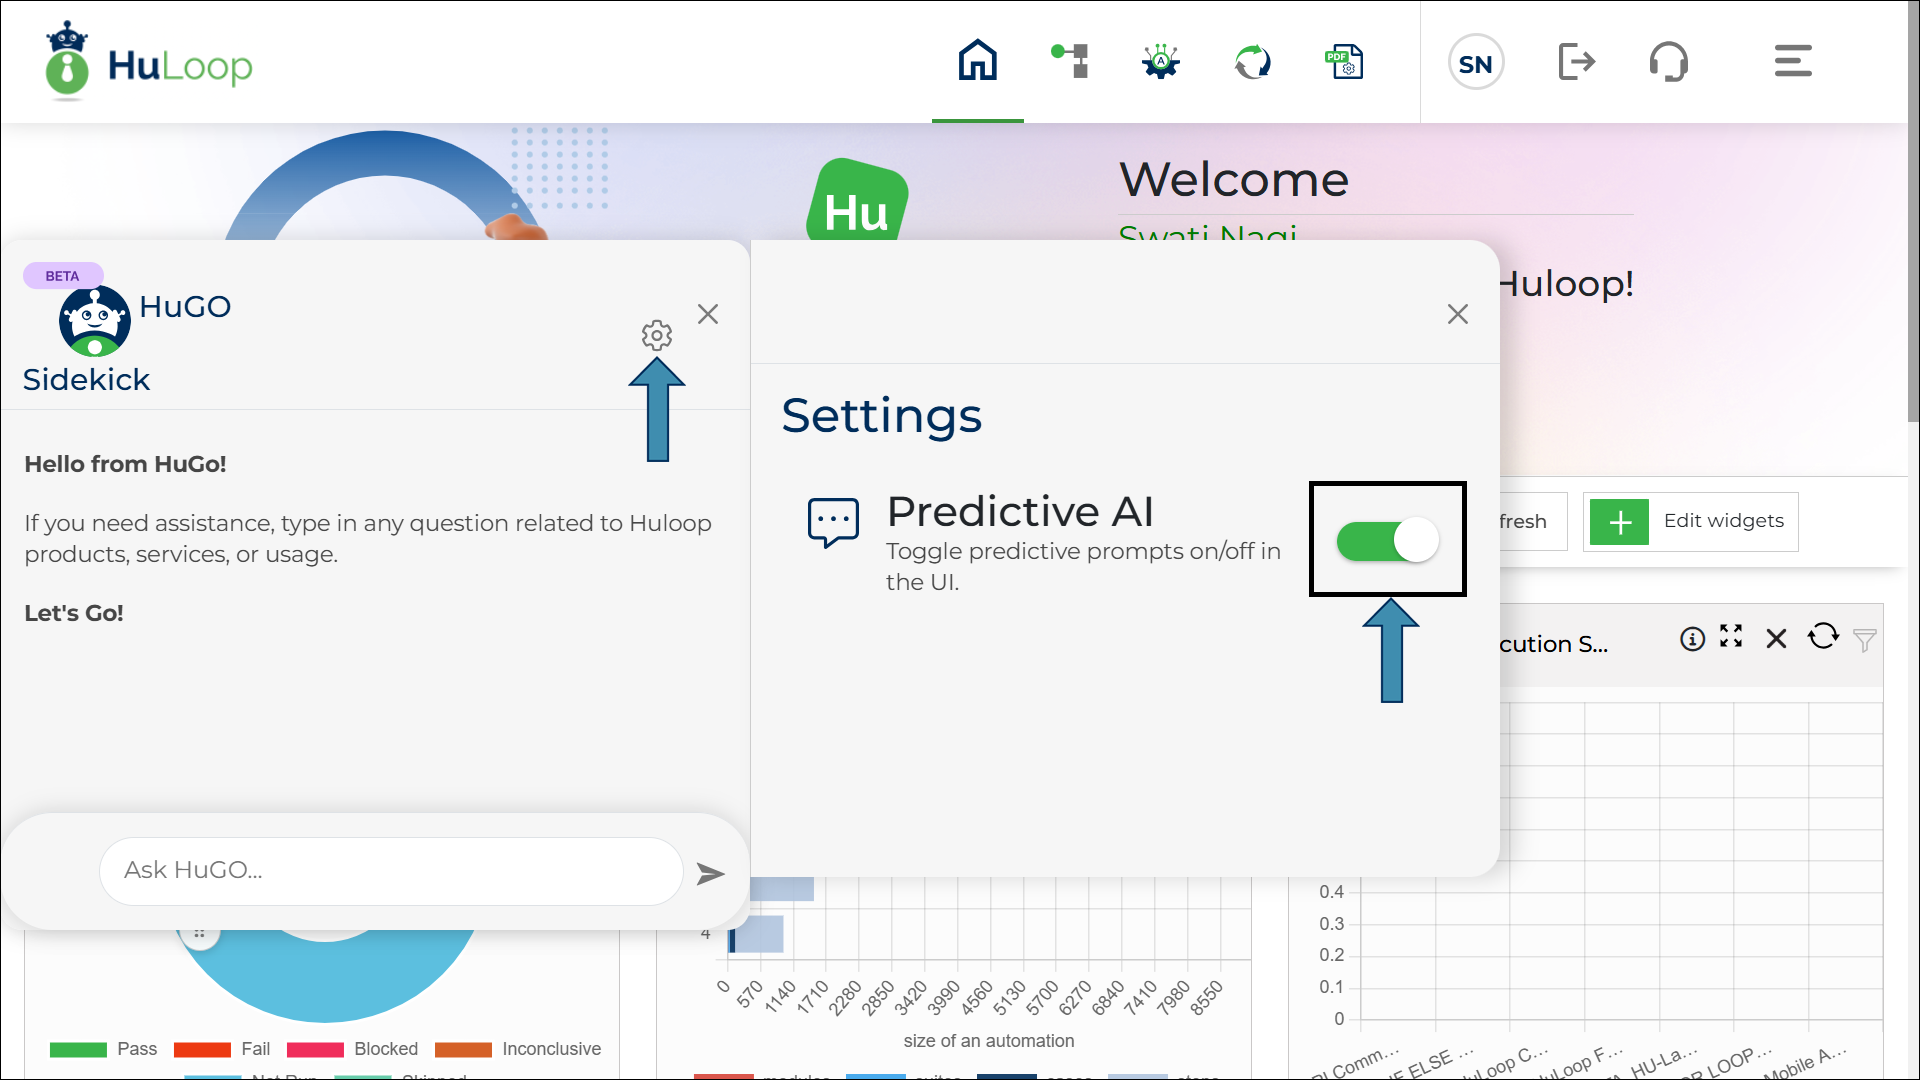This screenshot has width=1920, height=1080.
Task: Open the widget filter funnel
Action: tap(1864, 640)
